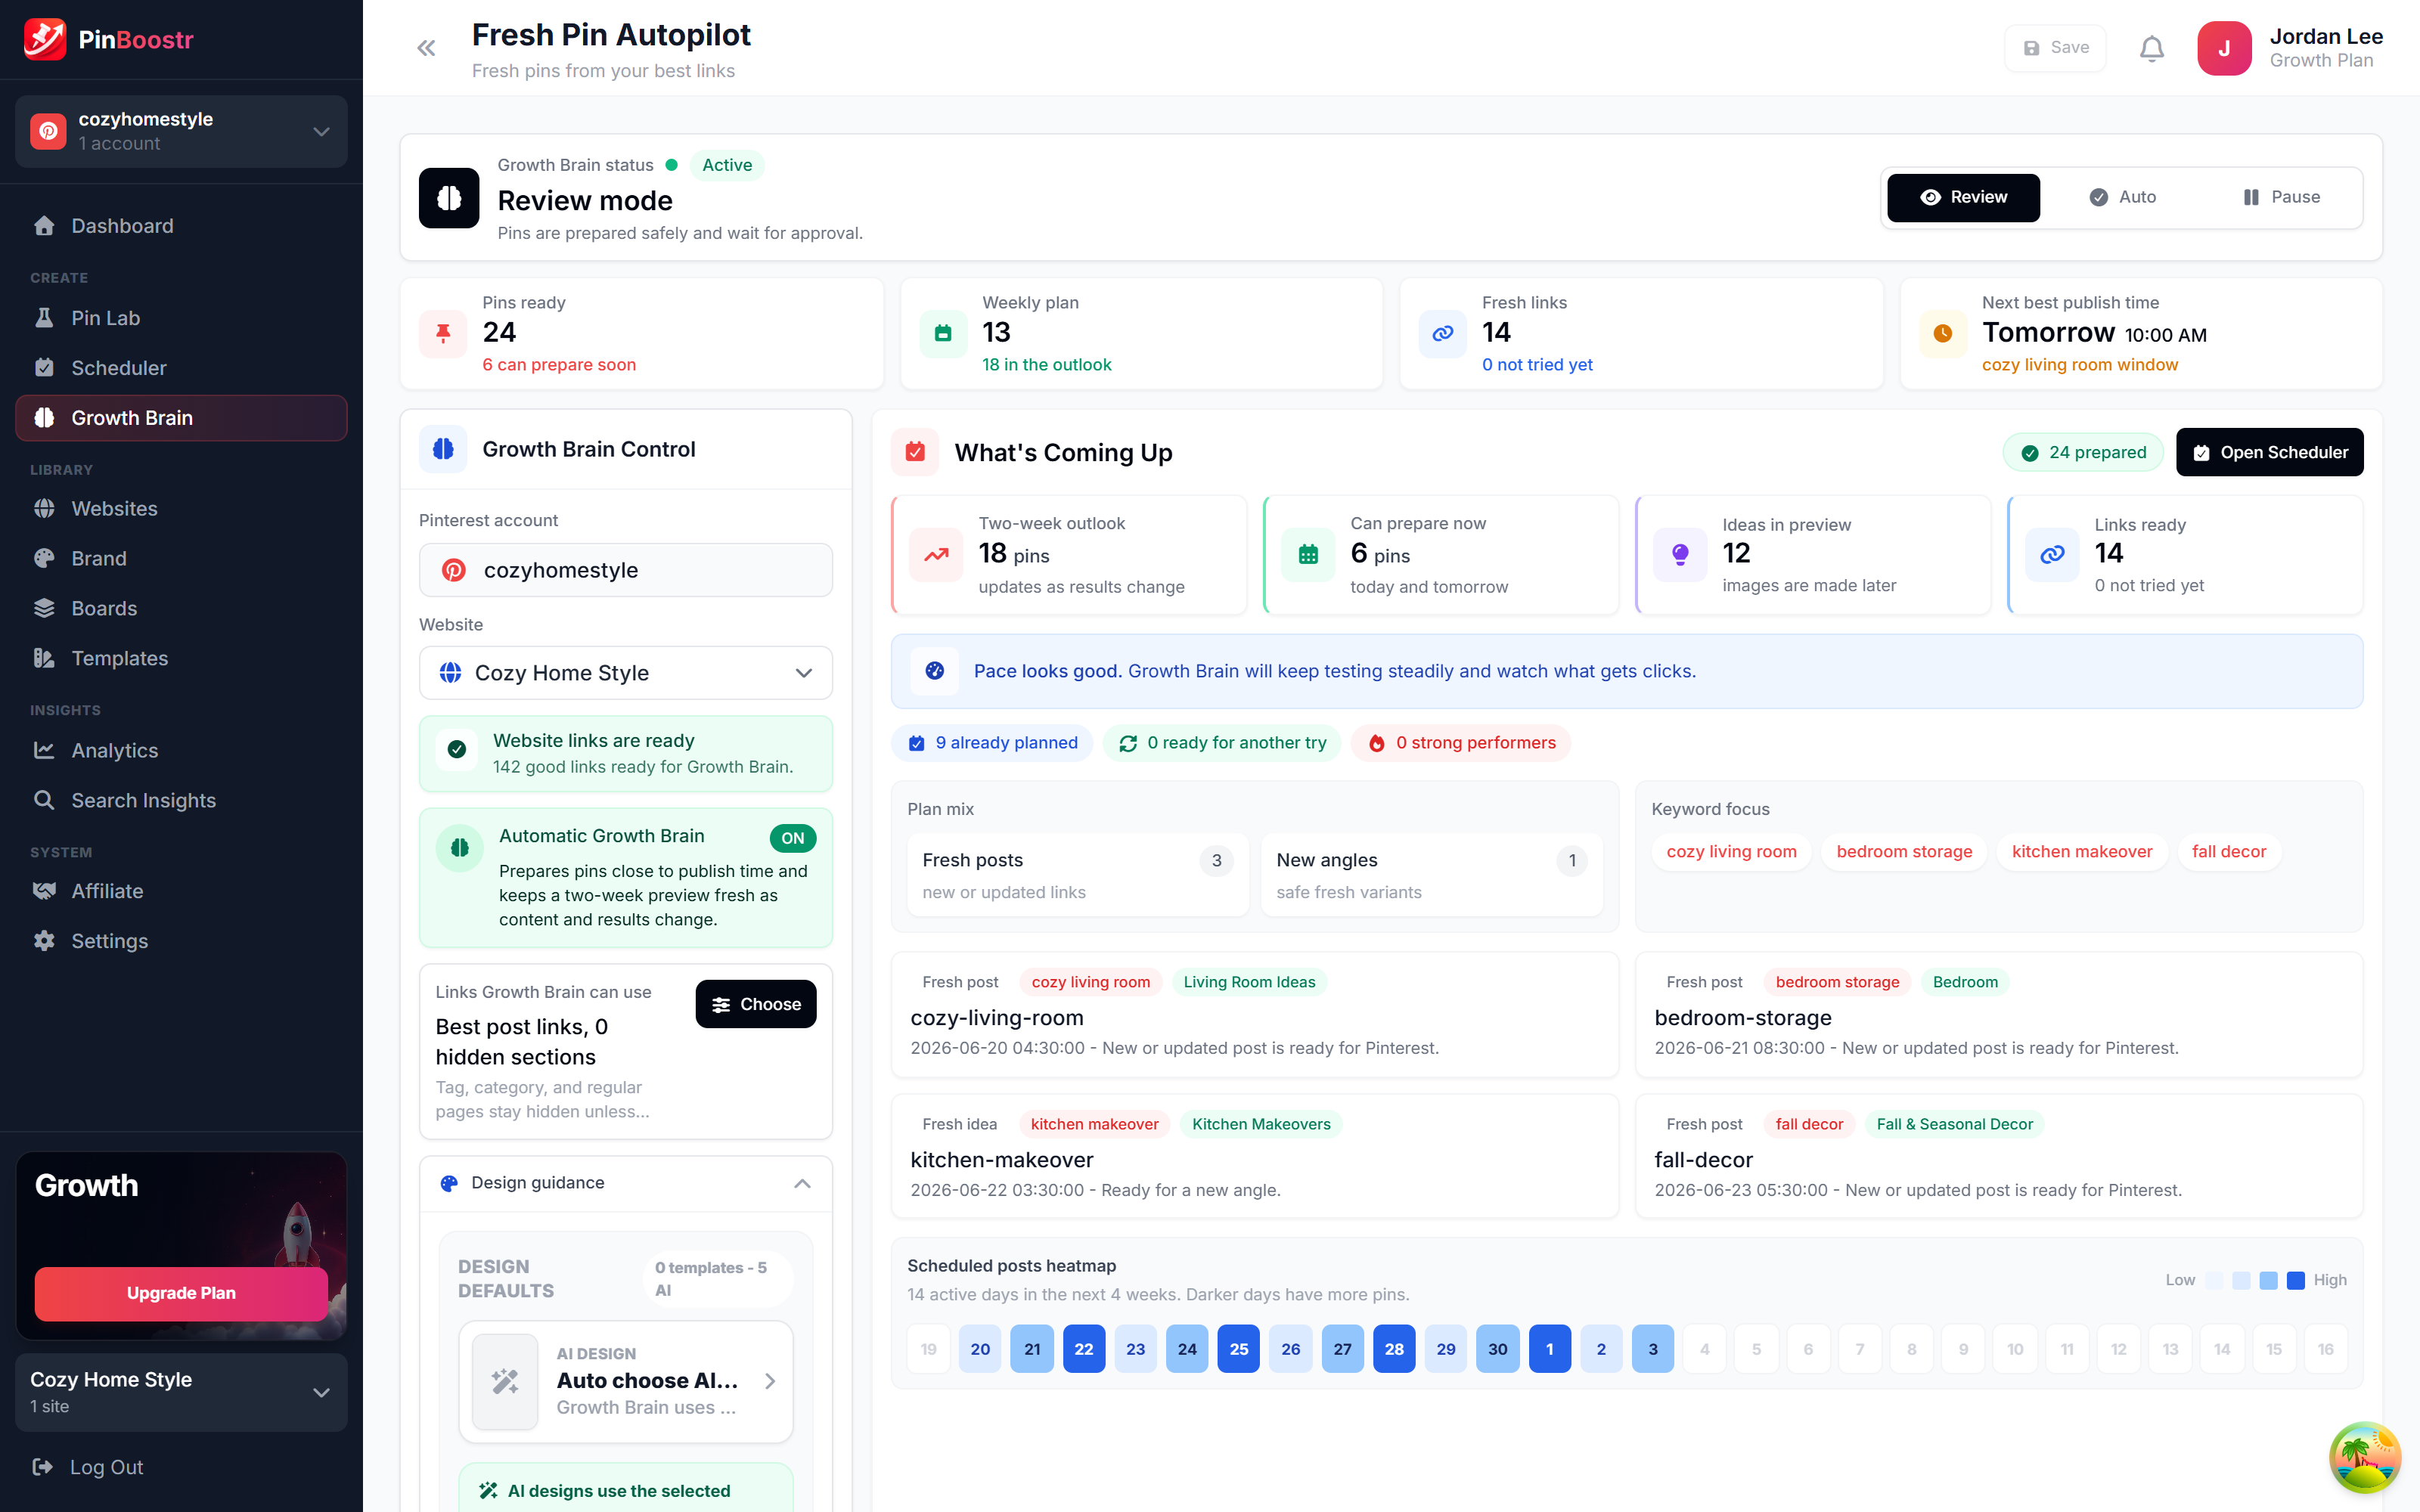Click the Two-week outlook trend icon

pos(936,554)
